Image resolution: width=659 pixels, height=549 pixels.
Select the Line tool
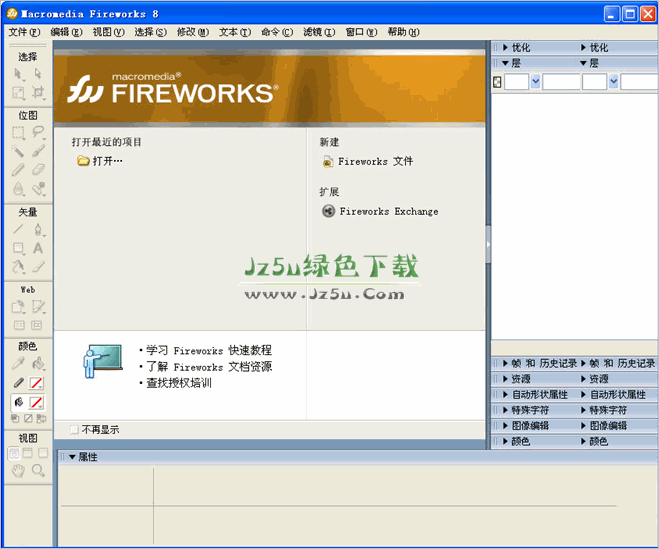point(18,230)
